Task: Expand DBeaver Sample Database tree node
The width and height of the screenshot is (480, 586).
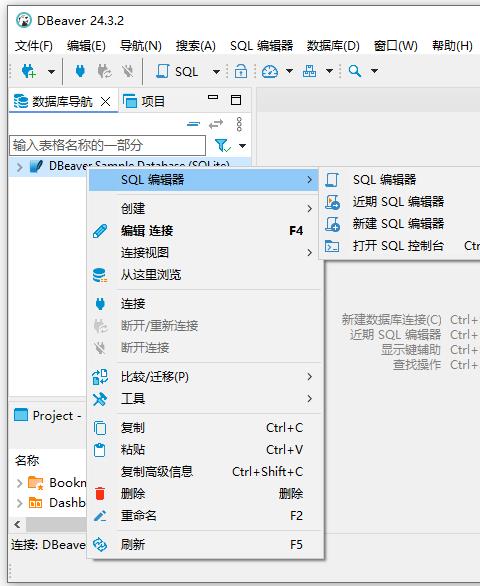Action: [19, 167]
